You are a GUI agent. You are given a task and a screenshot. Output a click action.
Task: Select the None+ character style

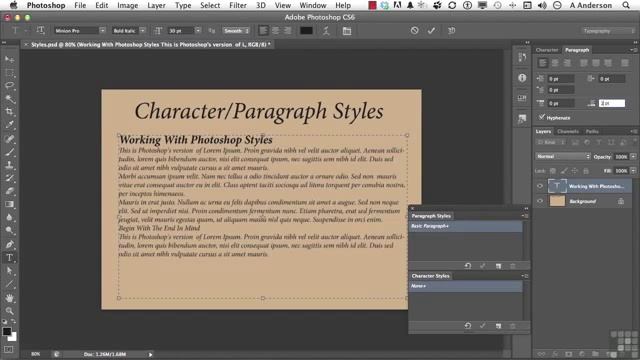click(465, 286)
